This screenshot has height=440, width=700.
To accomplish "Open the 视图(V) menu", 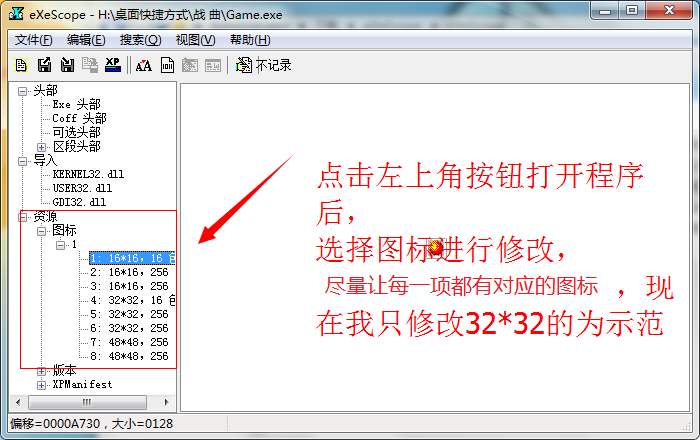I will coord(196,40).
